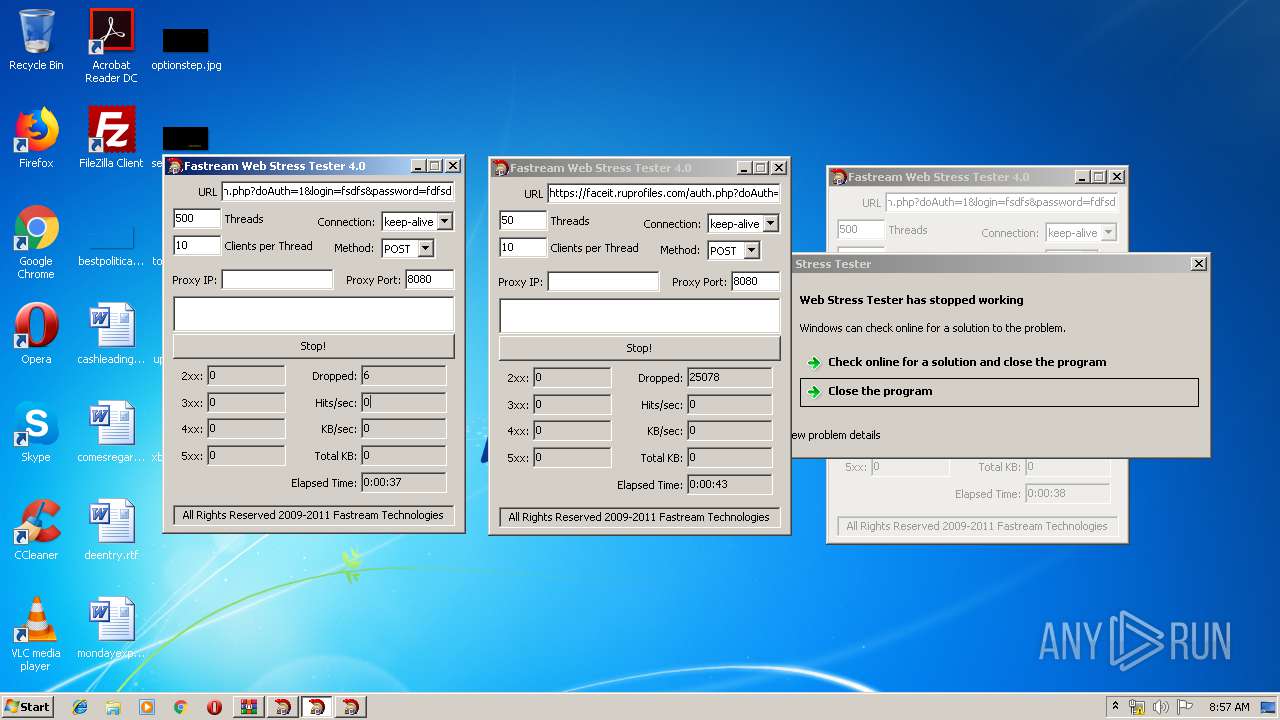This screenshot has height=720, width=1280.
Task: Click Stop! in the 50-threads window
Action: pyautogui.click(x=639, y=348)
